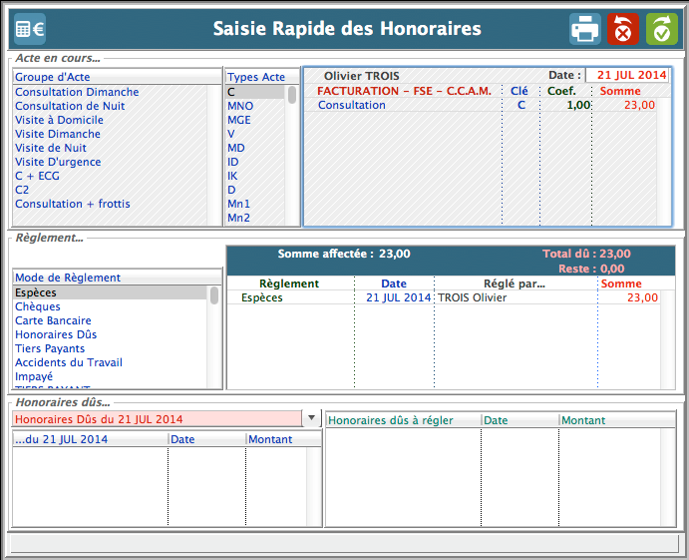Click the green validate icon
Screen dimensions: 689x560
661,29
